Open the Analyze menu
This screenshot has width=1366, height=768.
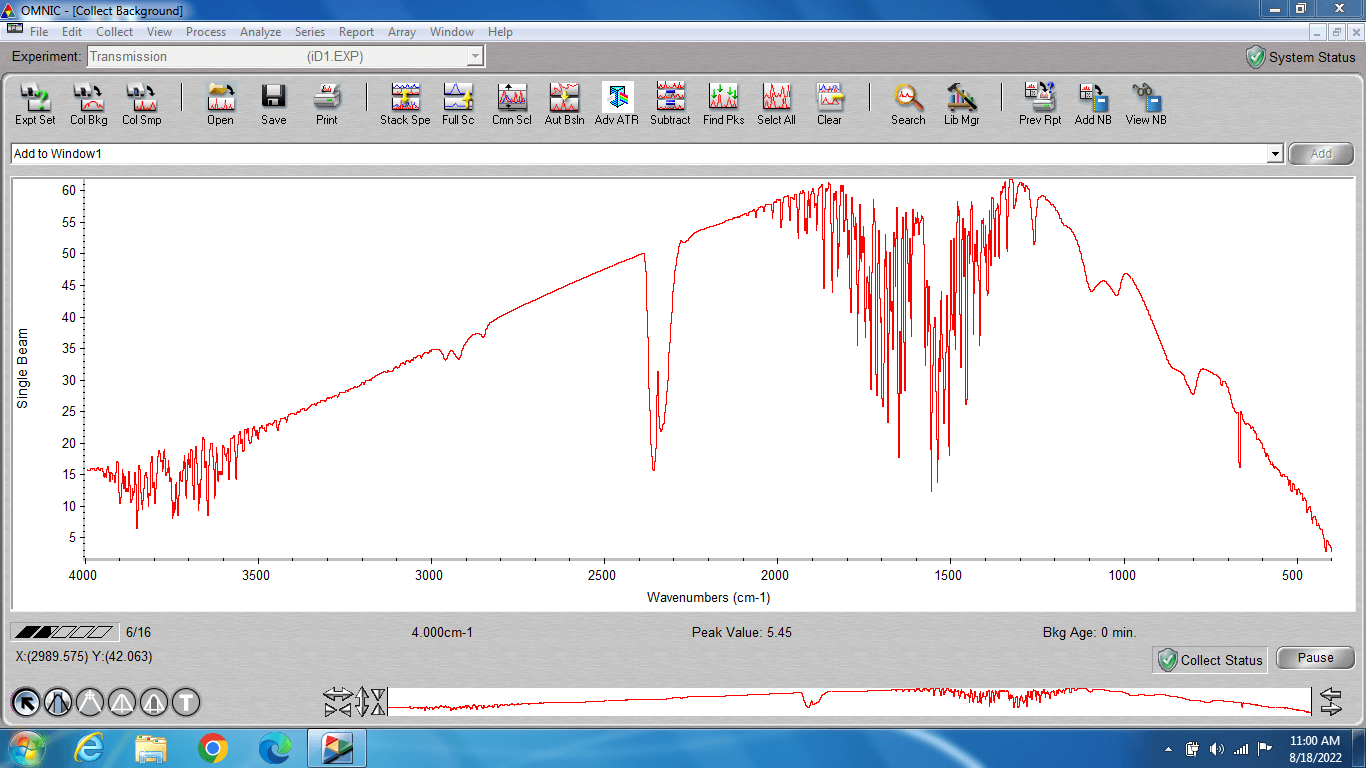tap(260, 32)
